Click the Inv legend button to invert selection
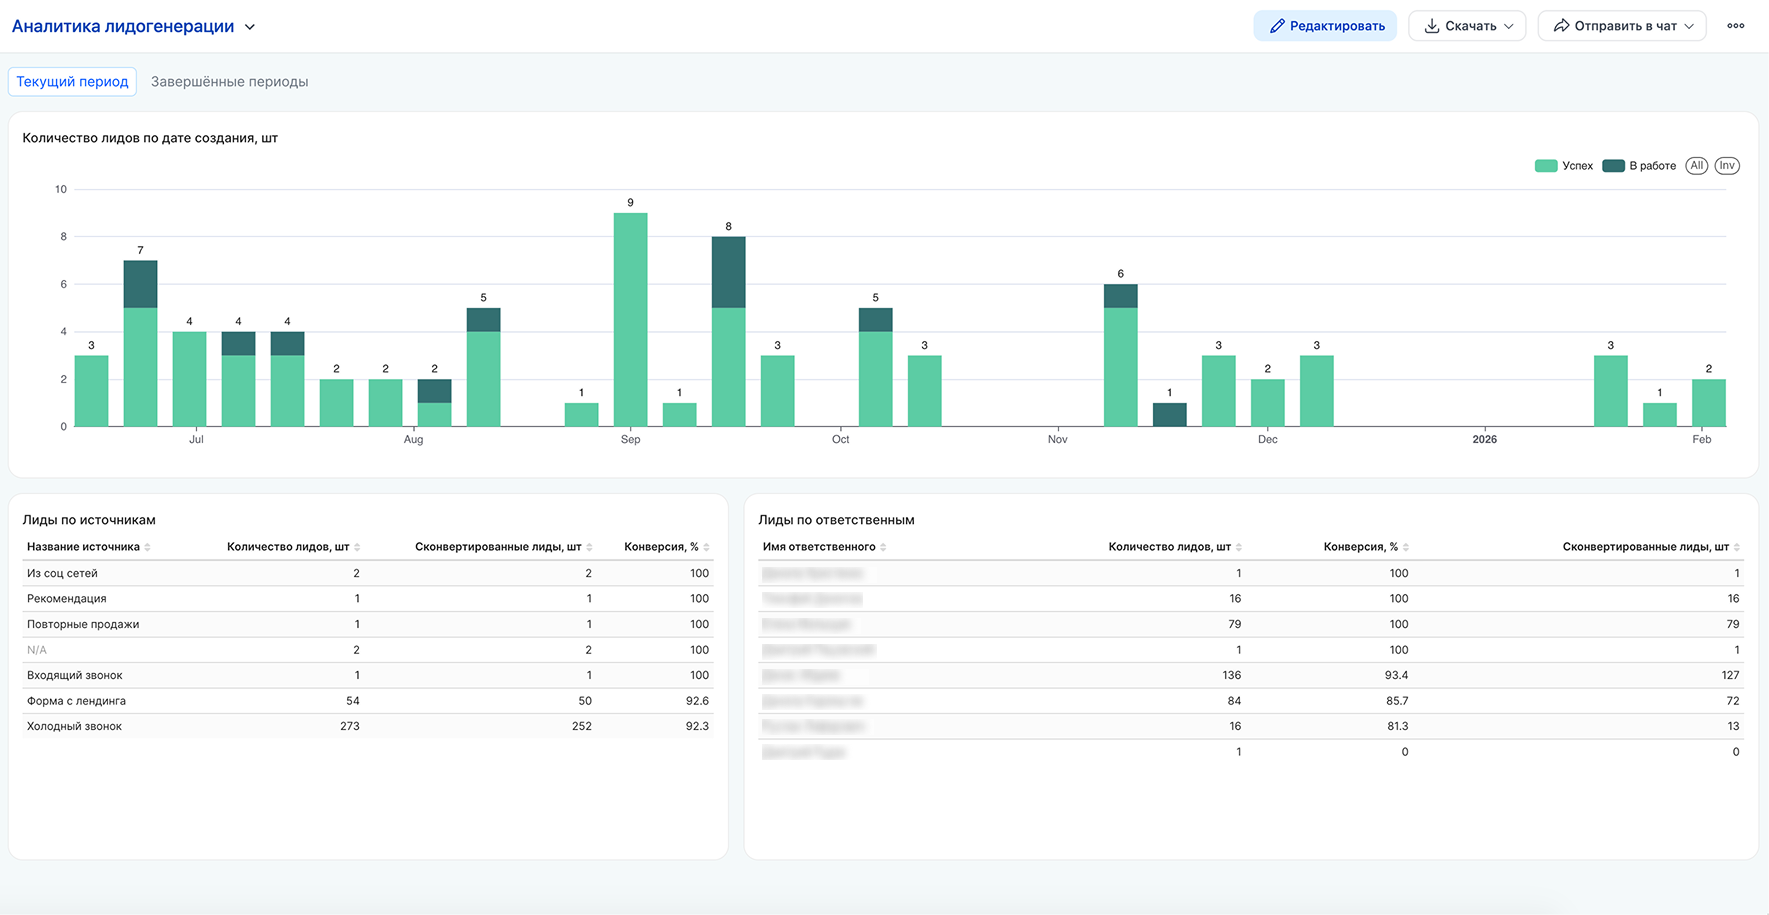 click(1727, 166)
